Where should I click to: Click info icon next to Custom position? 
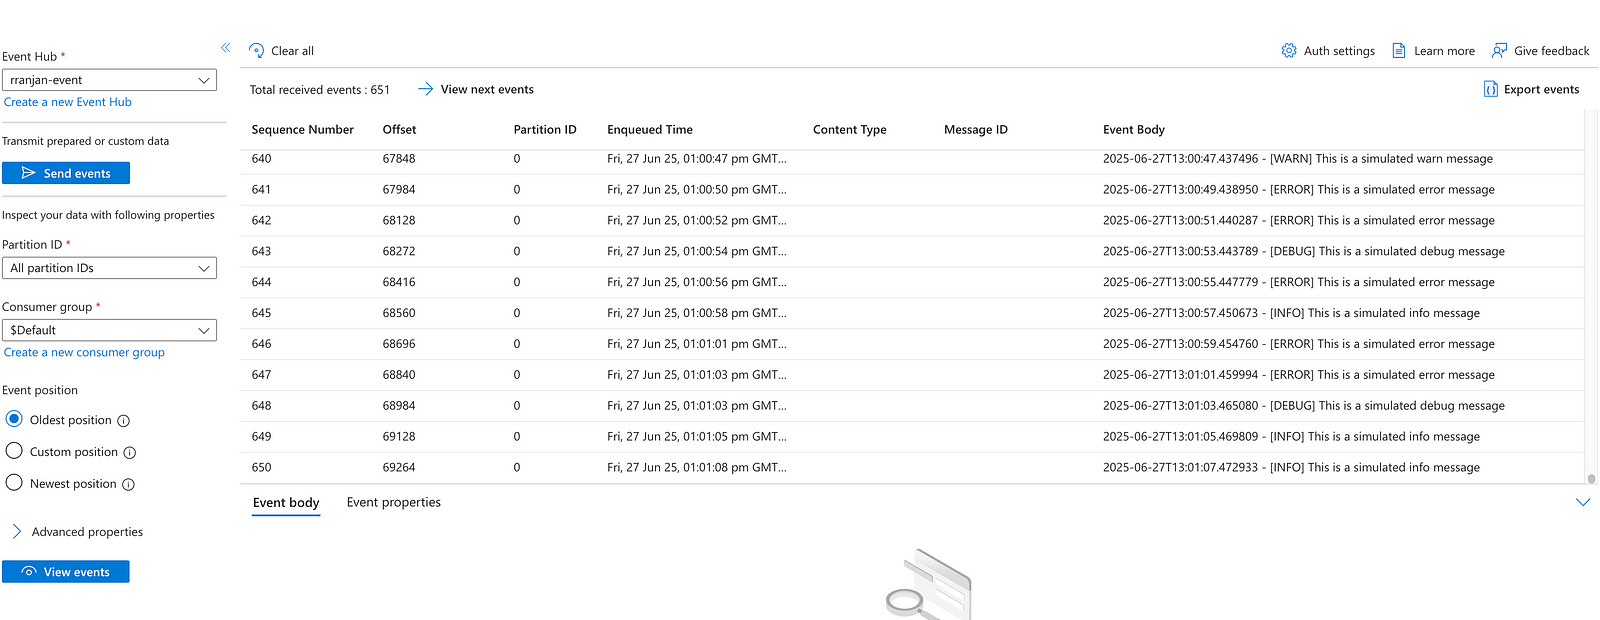130,453
